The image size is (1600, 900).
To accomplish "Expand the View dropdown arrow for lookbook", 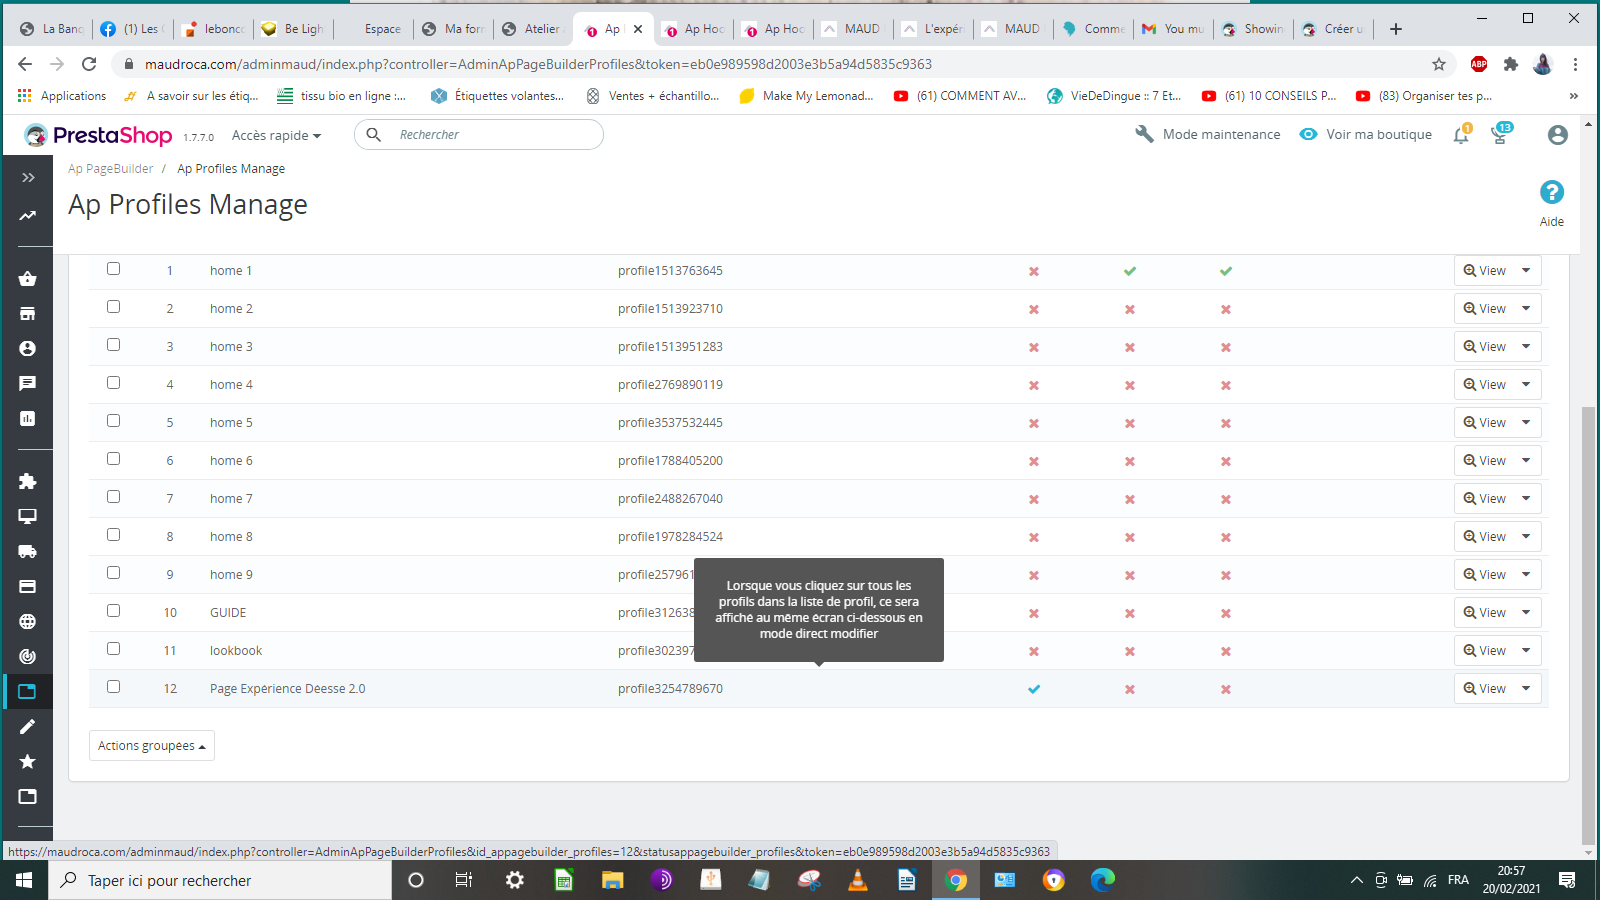I will [x=1526, y=650].
